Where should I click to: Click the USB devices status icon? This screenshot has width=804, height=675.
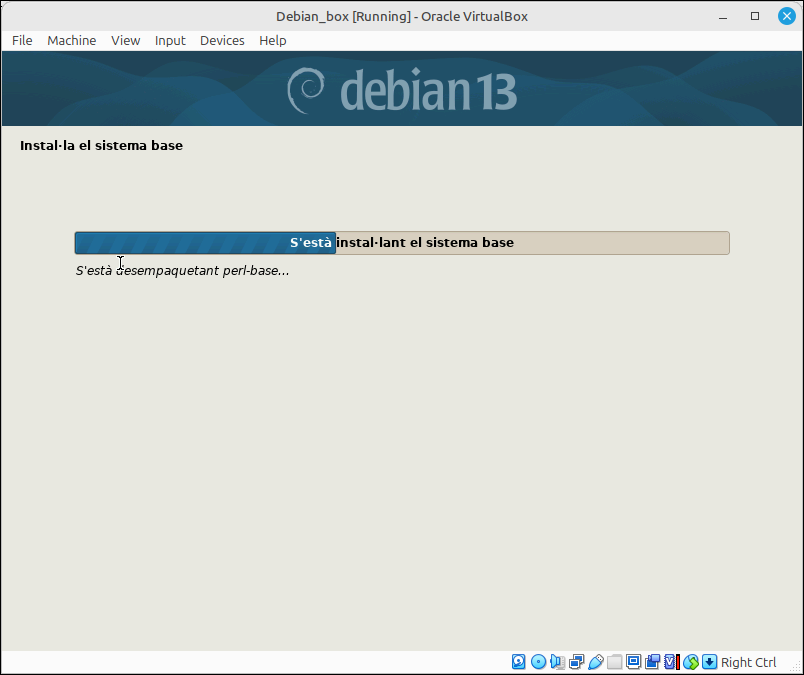(x=595, y=662)
